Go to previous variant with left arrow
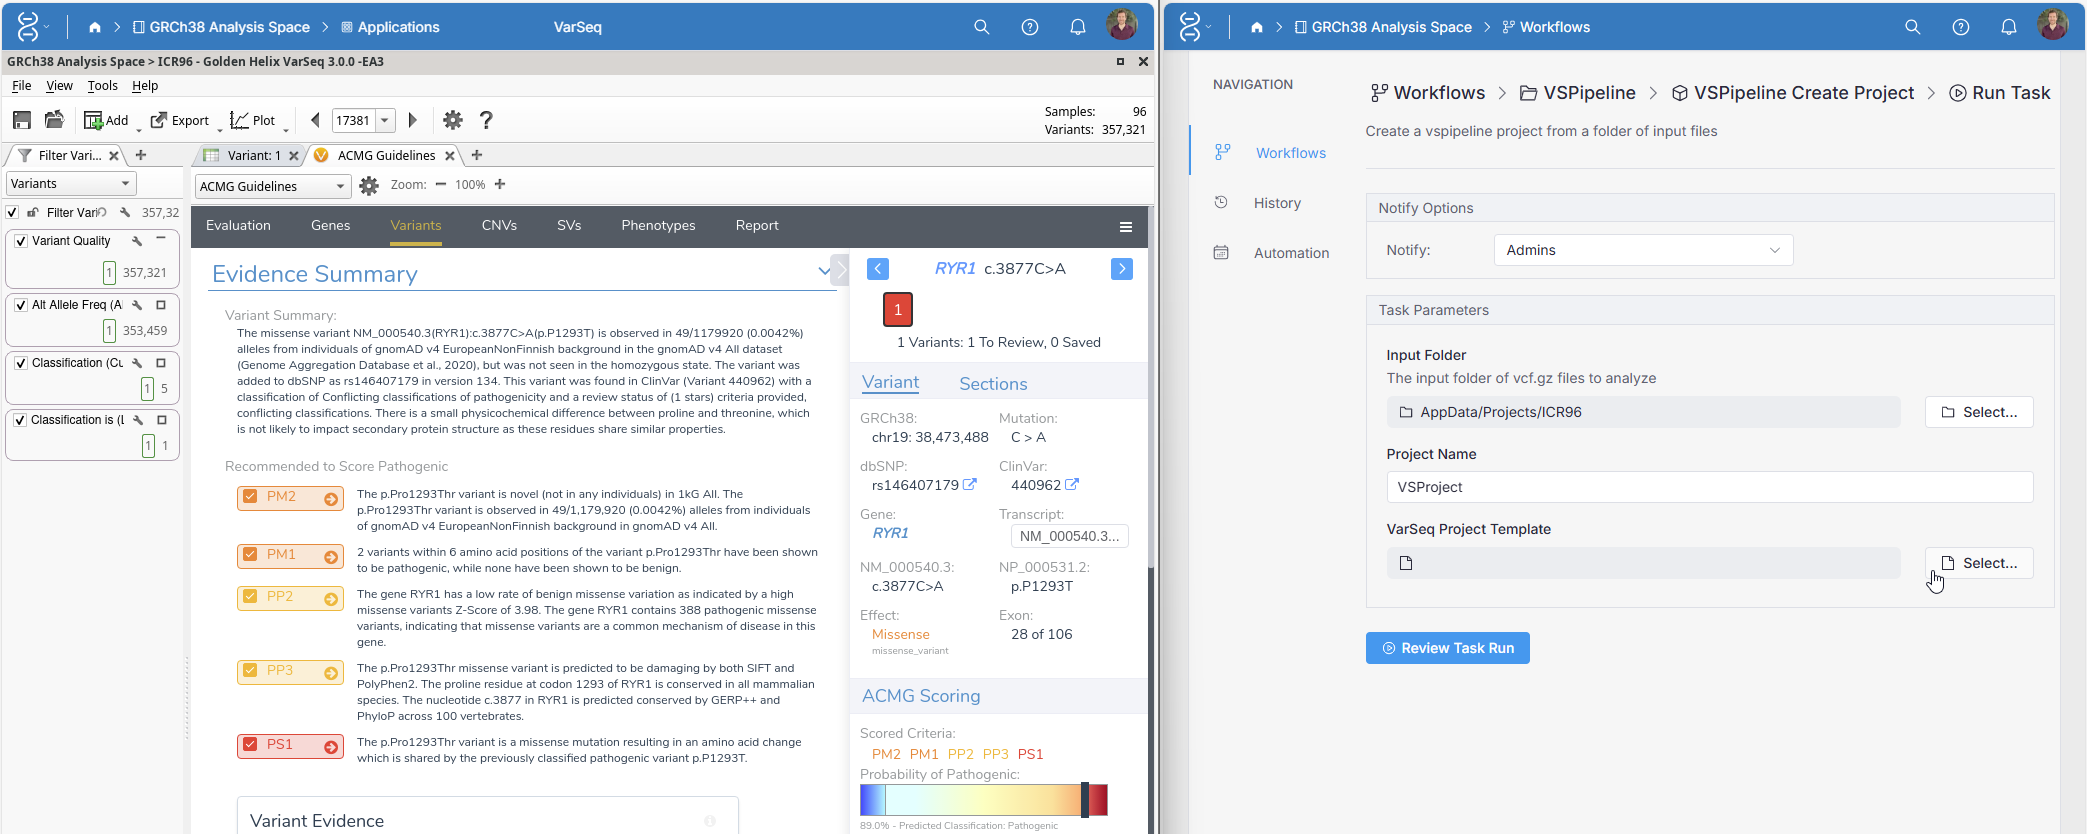The height and width of the screenshot is (834, 2087). point(315,120)
